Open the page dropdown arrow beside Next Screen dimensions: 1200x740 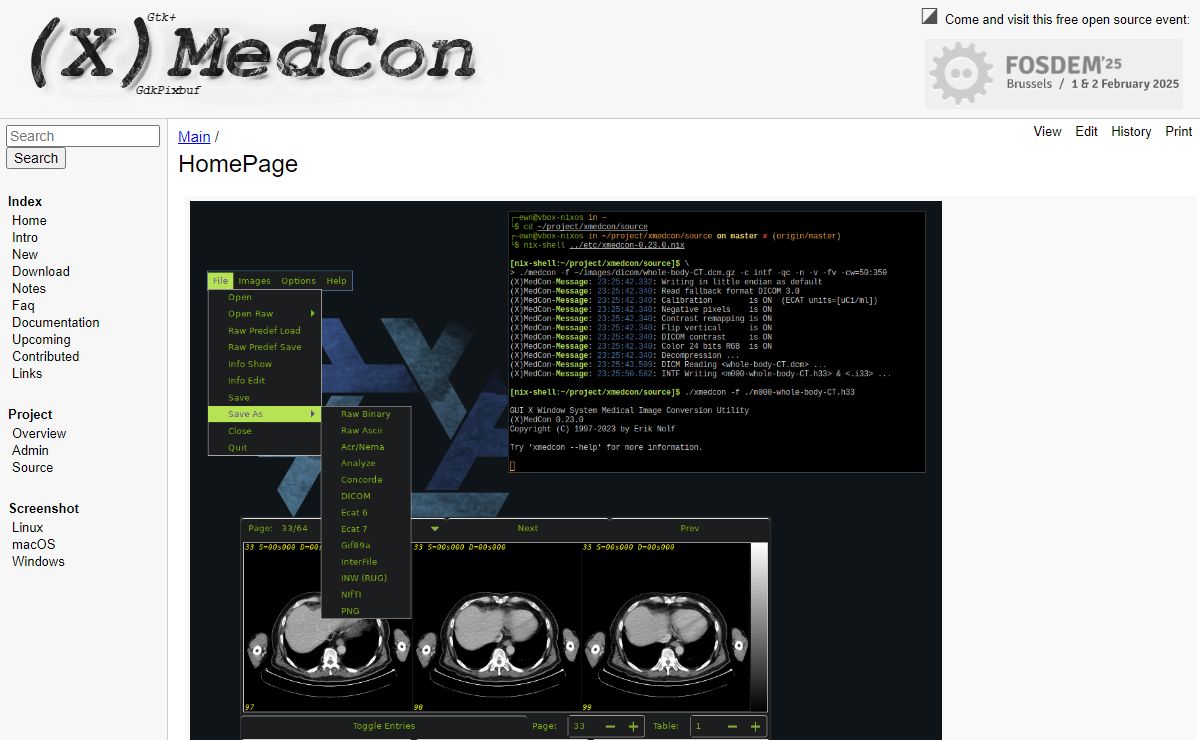click(x=435, y=528)
